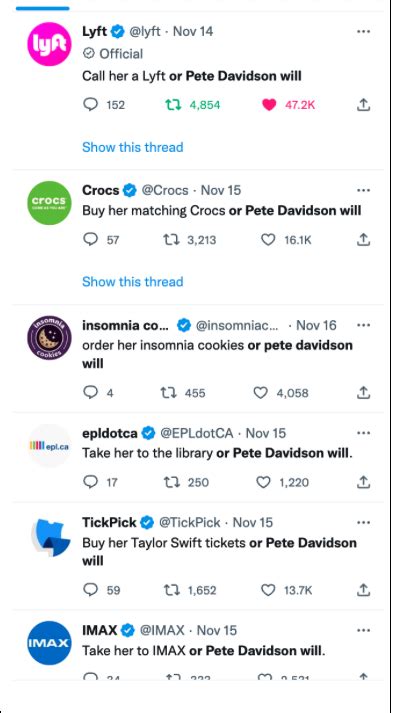Open the @EPLdotCA handle
This screenshot has width=393, height=713.
(x=196, y=433)
